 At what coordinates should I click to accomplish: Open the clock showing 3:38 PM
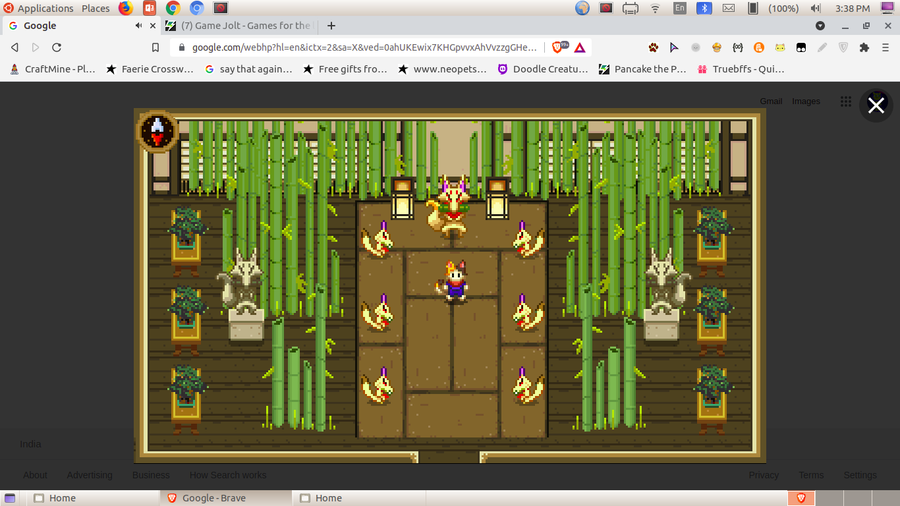click(x=852, y=8)
